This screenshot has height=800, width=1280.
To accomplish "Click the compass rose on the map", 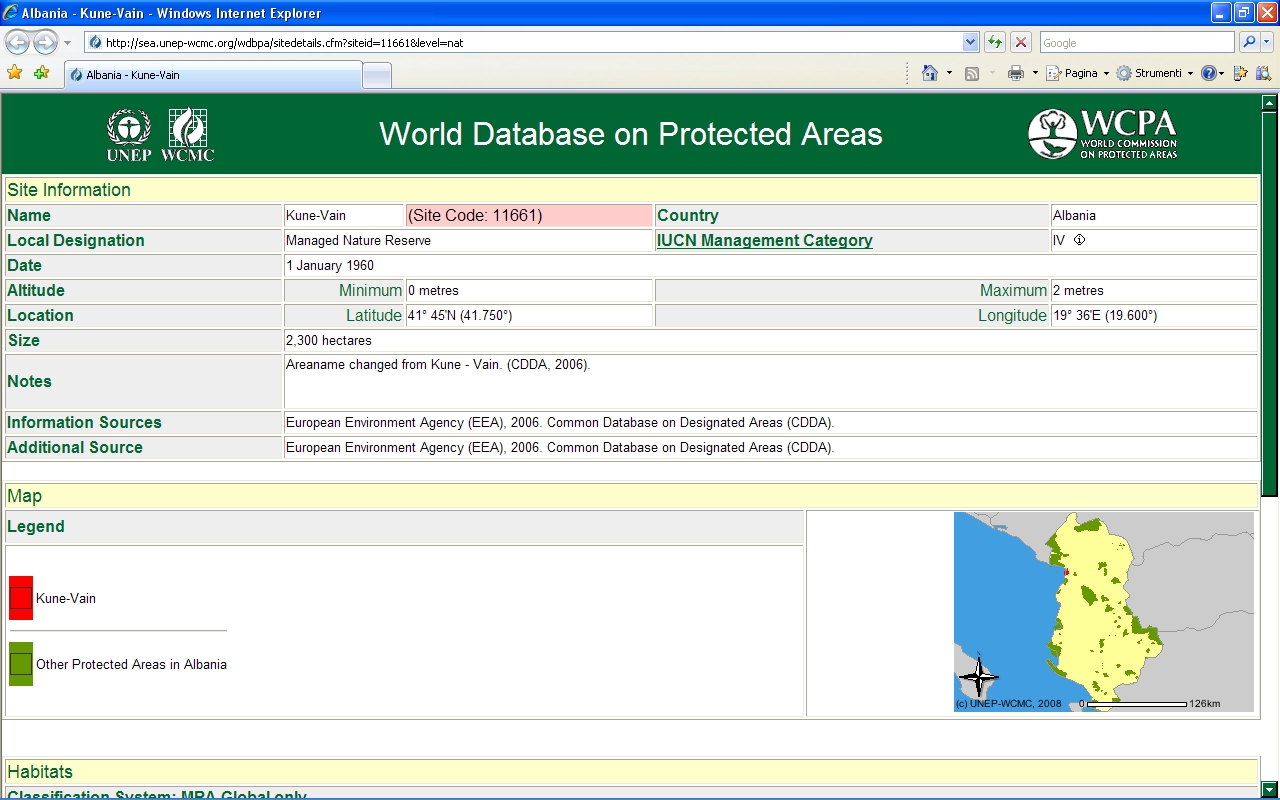I will coord(978,677).
